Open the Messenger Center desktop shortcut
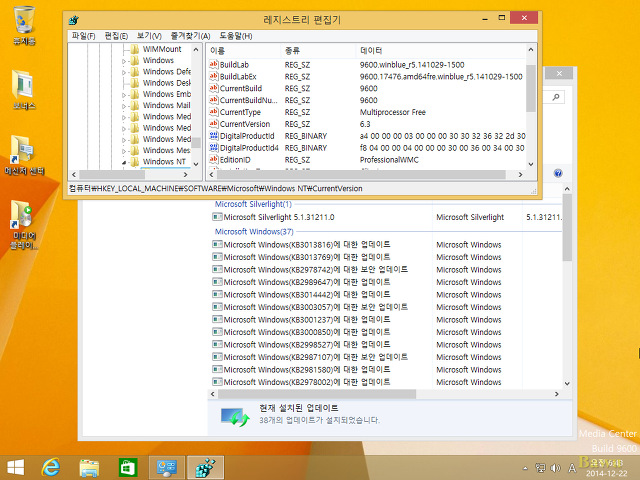The width and height of the screenshot is (640, 480). tap(24, 155)
